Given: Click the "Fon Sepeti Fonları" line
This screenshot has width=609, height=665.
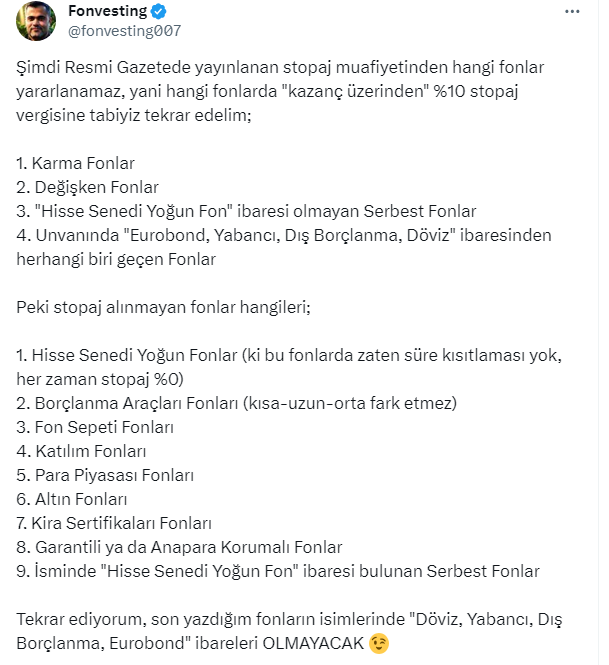Looking at the screenshot, I should (x=96, y=427).
